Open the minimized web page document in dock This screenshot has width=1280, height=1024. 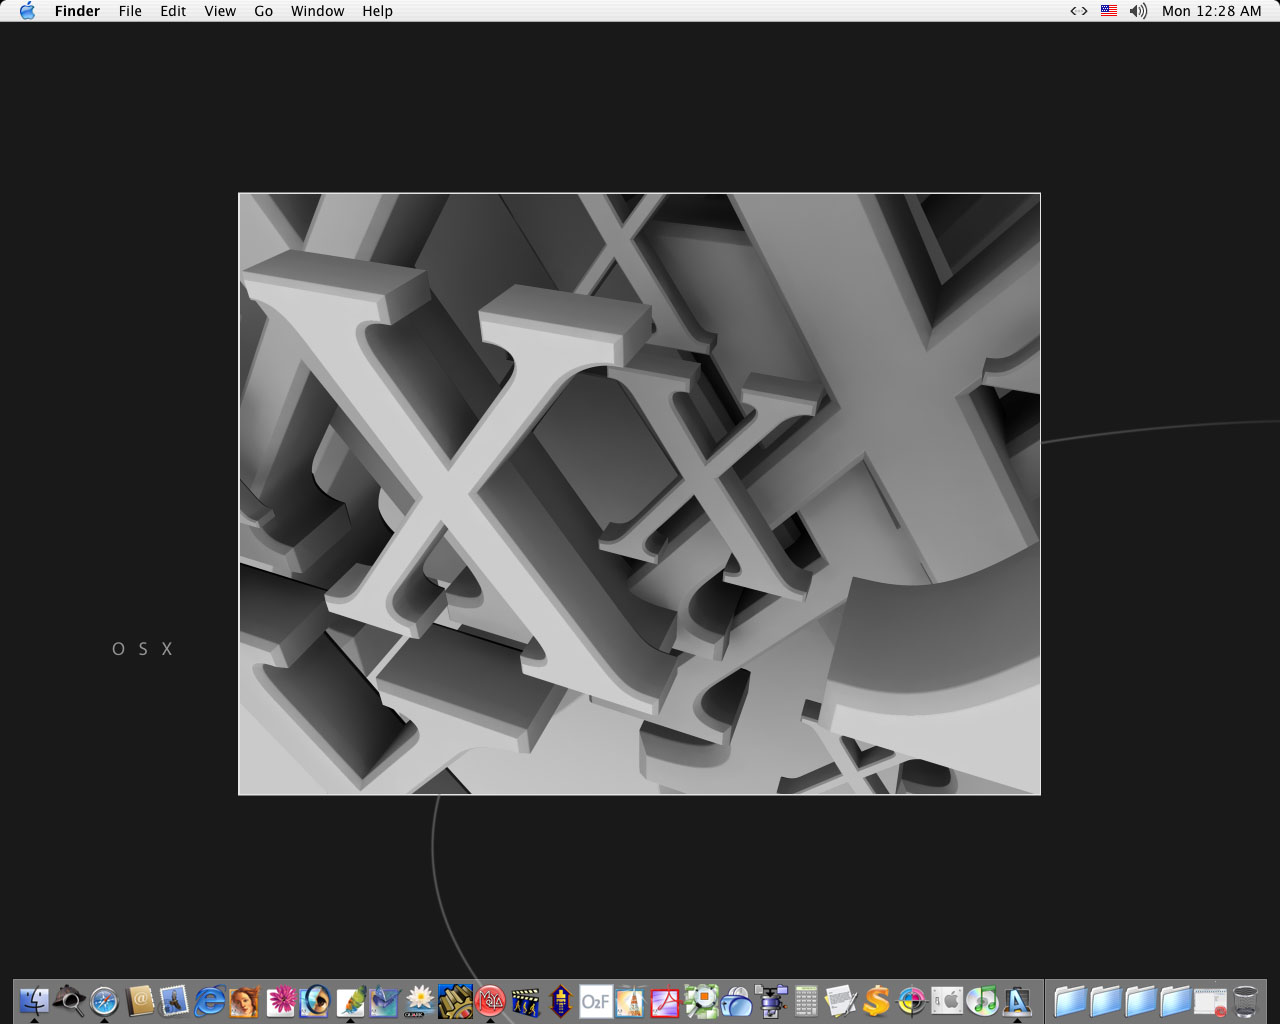[1210, 1000]
